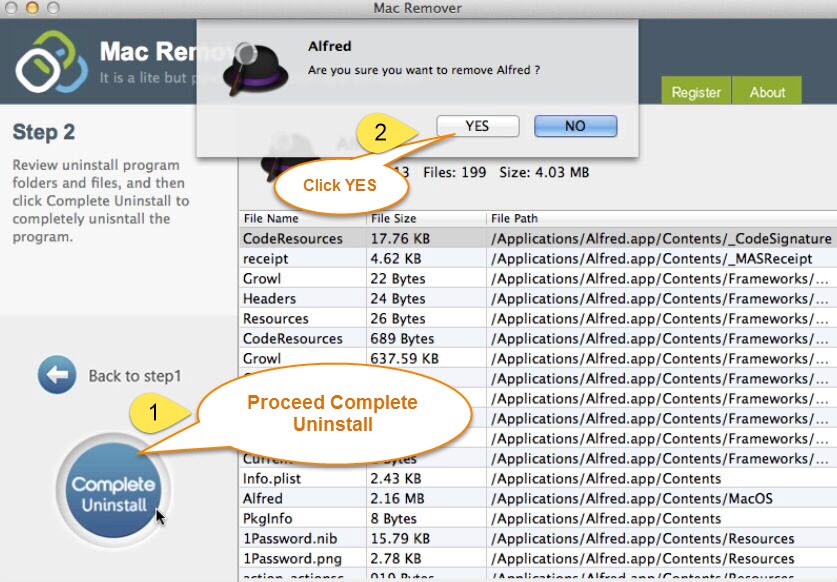Click the Files: 199 summary text
This screenshot has width=837, height=582.
[454, 172]
